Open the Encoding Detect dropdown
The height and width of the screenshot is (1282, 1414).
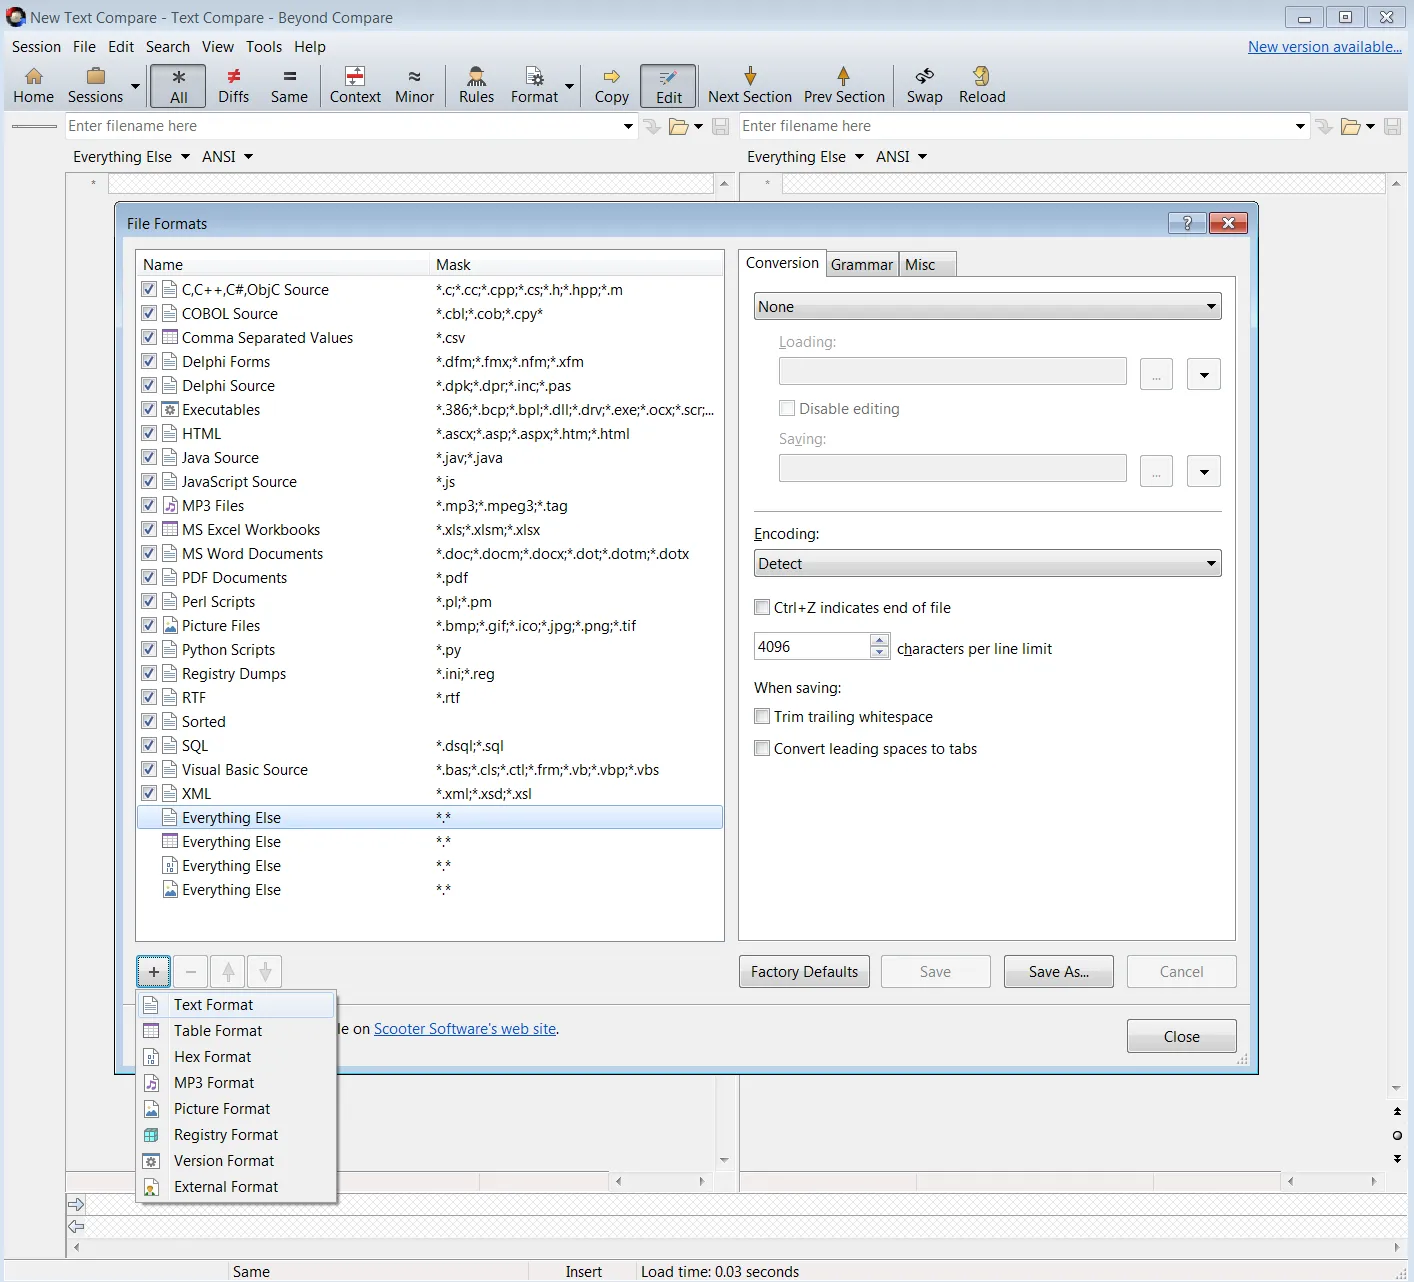tap(987, 564)
